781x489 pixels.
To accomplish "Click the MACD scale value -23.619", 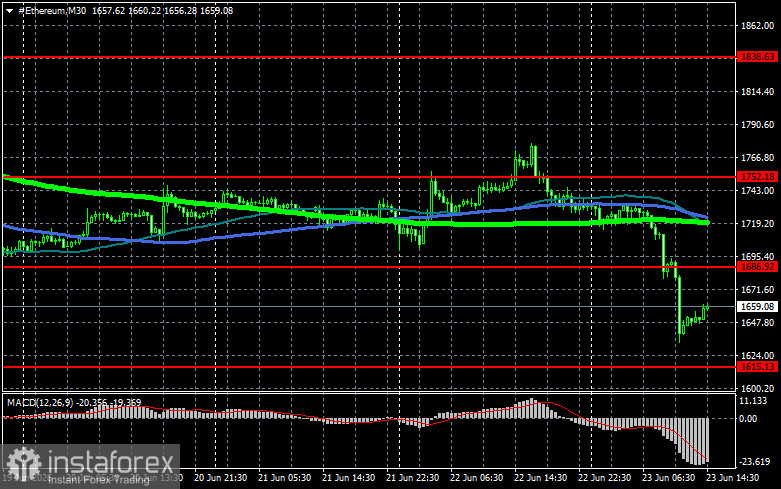I will (x=755, y=462).
